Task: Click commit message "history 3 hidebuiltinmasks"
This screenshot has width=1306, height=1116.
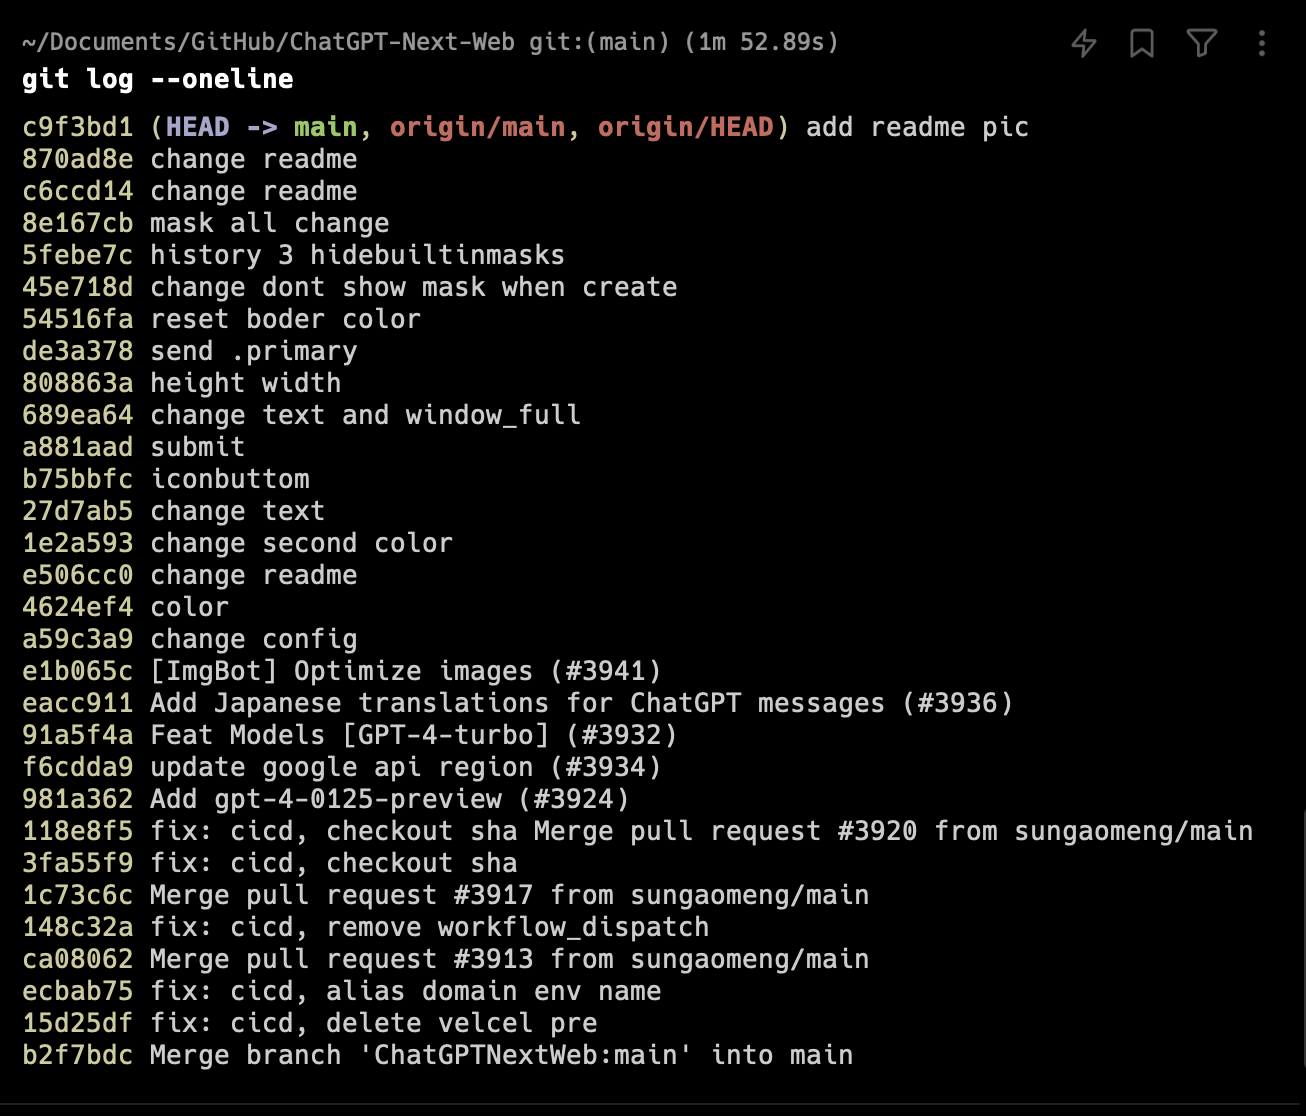Action: (x=357, y=255)
